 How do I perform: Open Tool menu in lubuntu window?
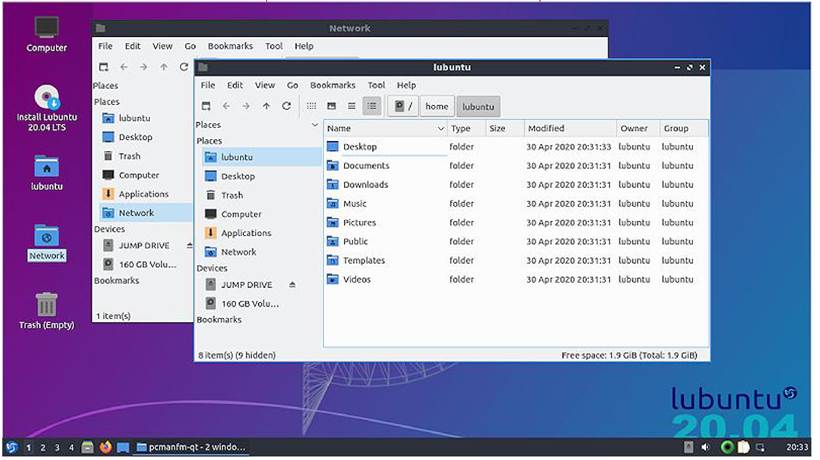(x=376, y=85)
